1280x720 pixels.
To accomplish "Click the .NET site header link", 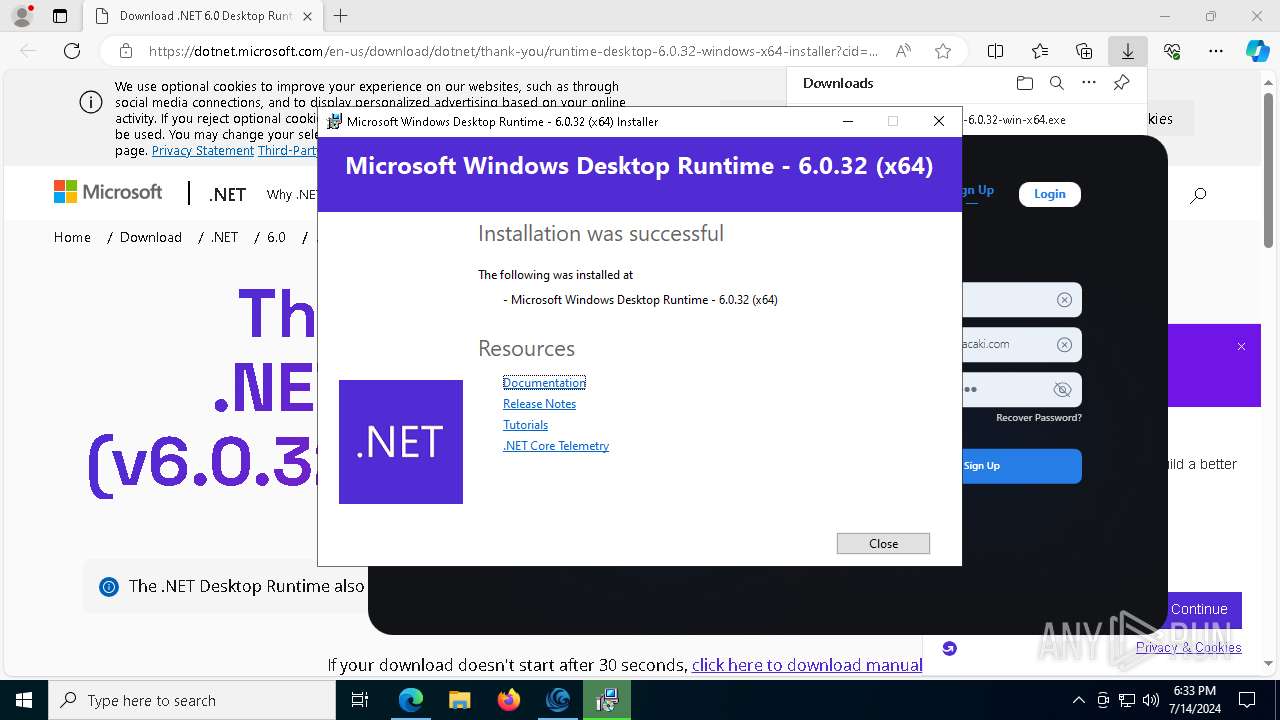I will click(x=227, y=195).
